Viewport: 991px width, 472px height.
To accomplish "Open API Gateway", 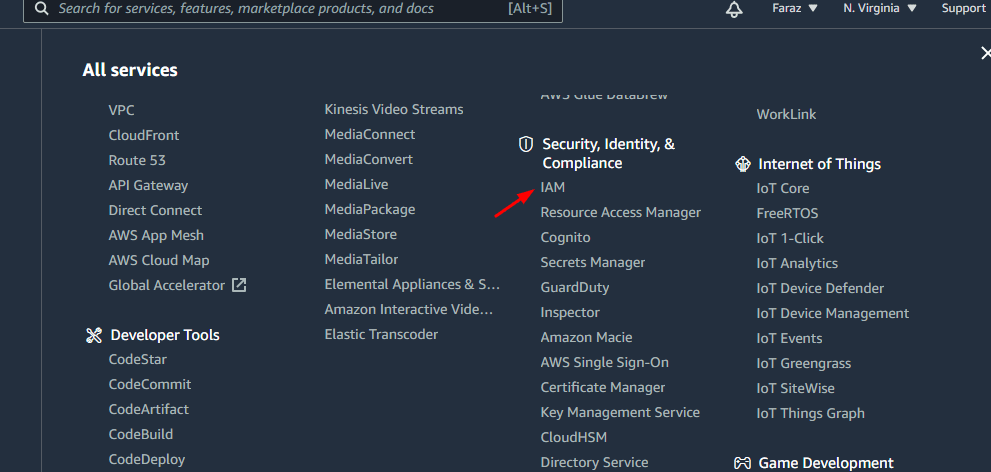I will [148, 186].
